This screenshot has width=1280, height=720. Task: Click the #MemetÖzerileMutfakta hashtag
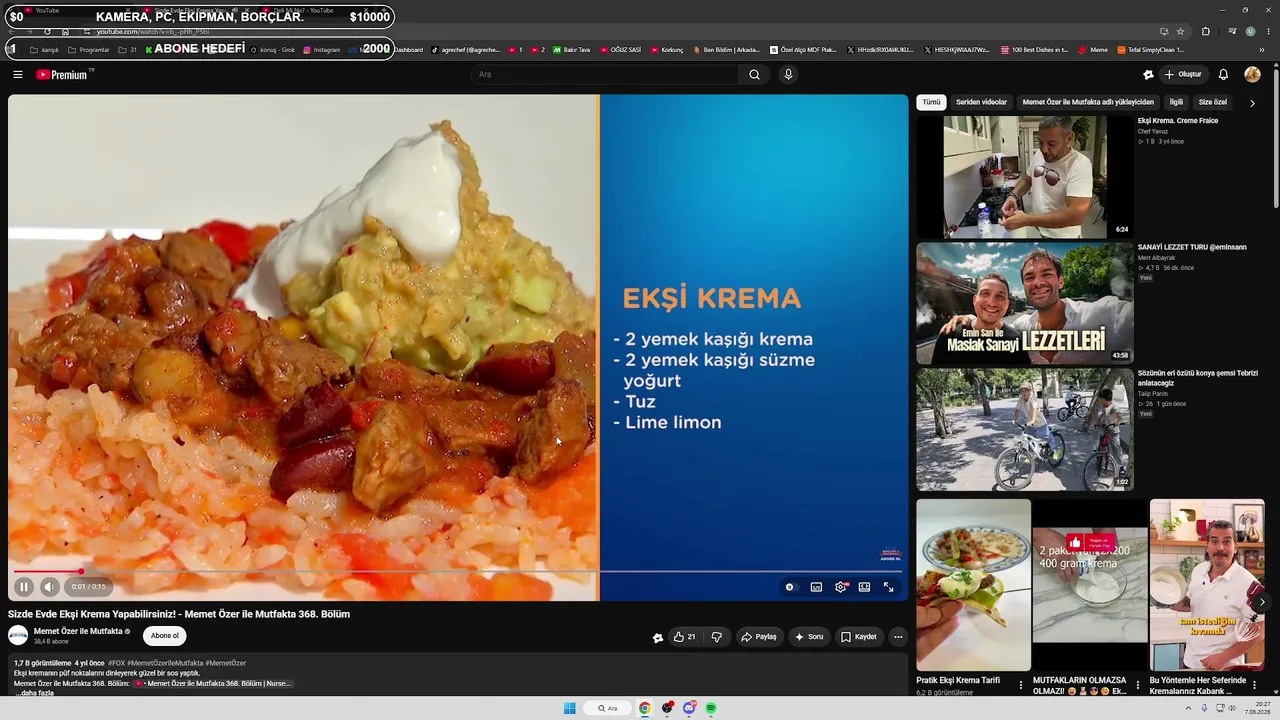click(x=165, y=663)
